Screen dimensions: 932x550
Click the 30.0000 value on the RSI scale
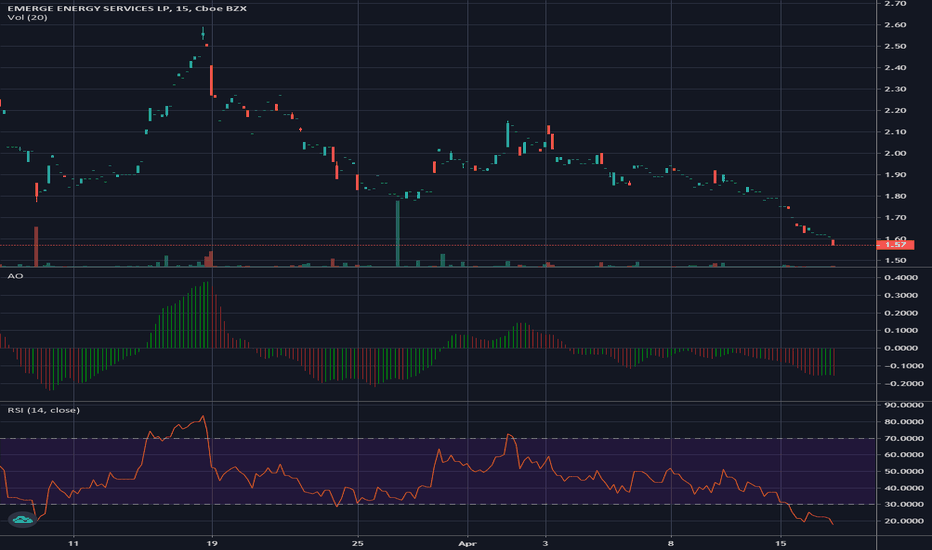(904, 504)
